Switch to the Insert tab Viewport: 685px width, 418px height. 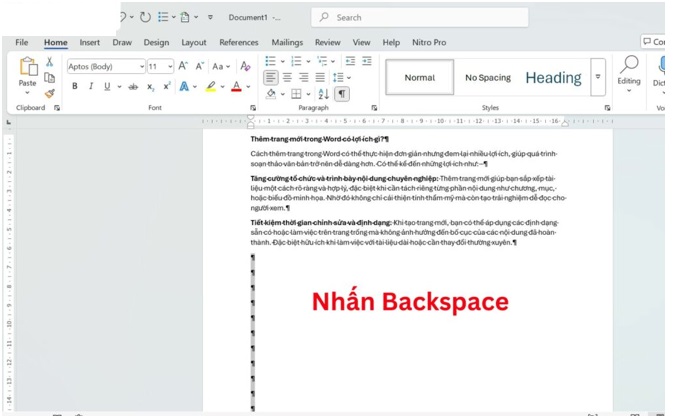pyautogui.click(x=90, y=42)
